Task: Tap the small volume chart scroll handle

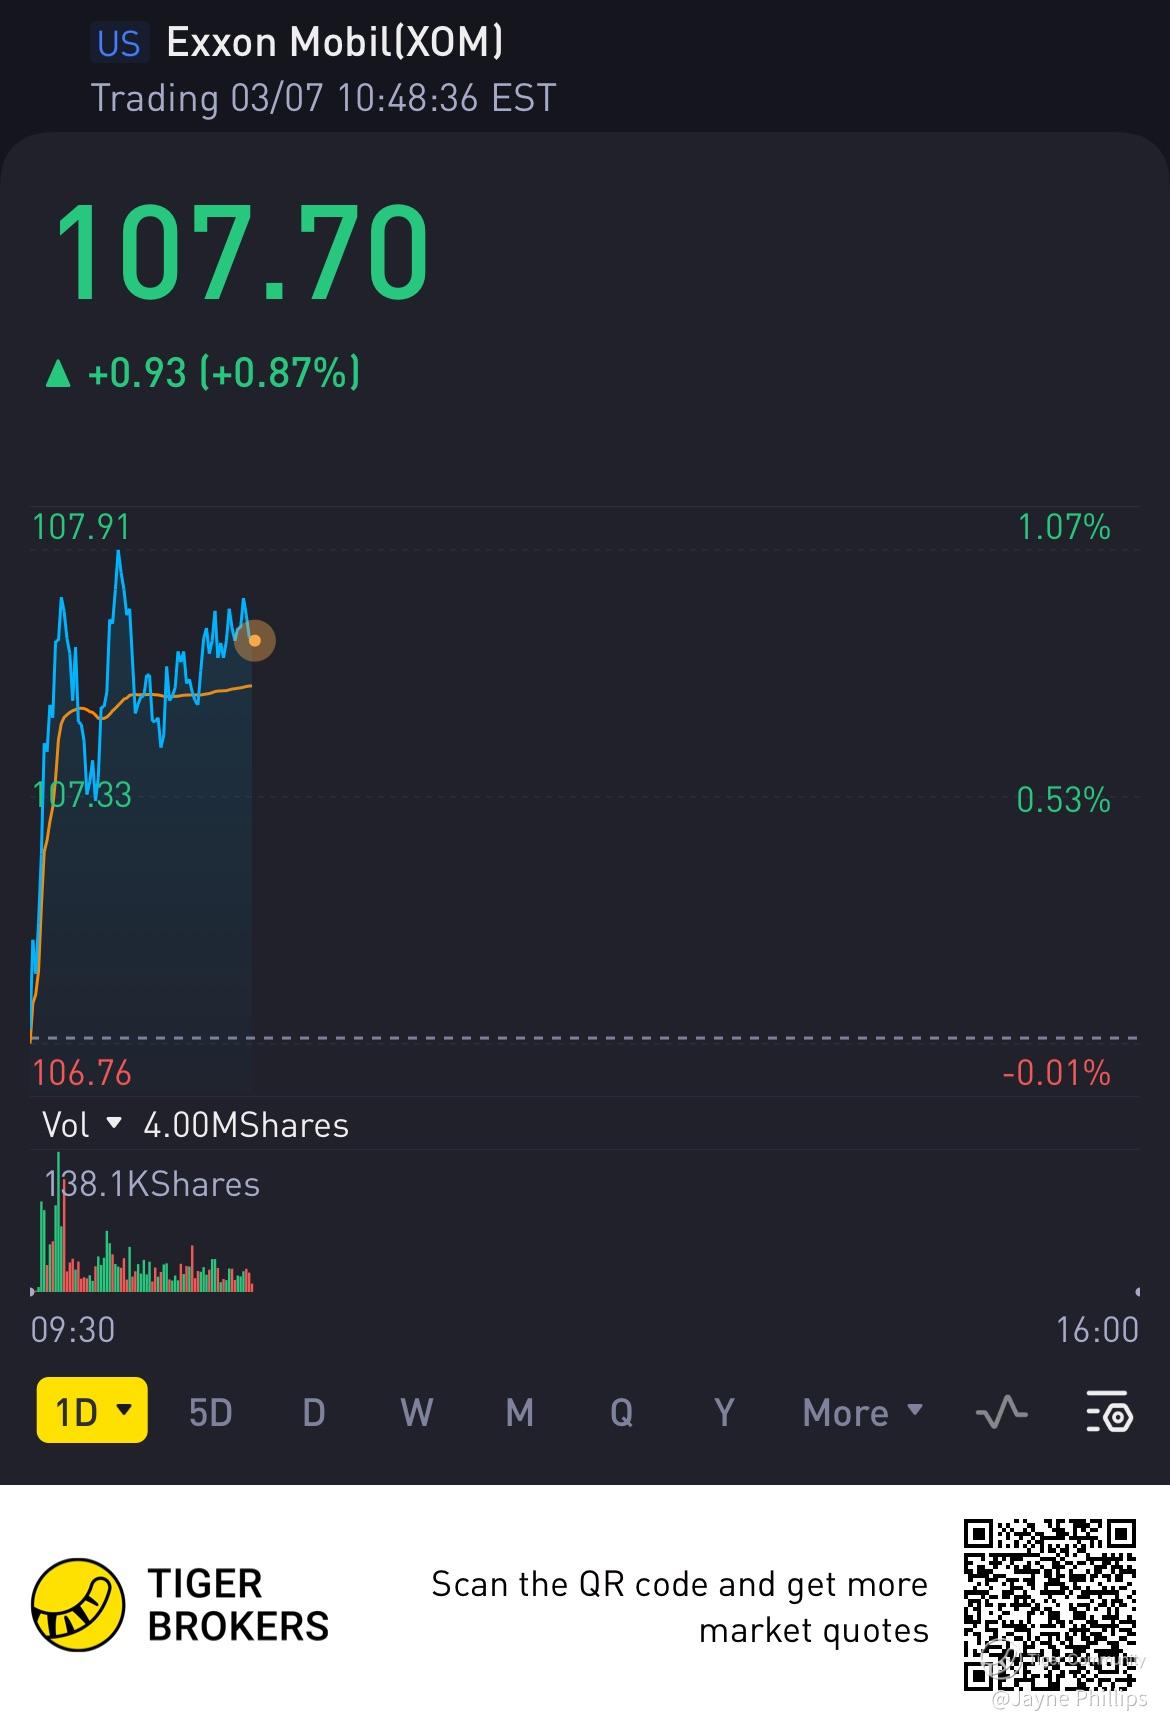Action: click(1137, 1292)
